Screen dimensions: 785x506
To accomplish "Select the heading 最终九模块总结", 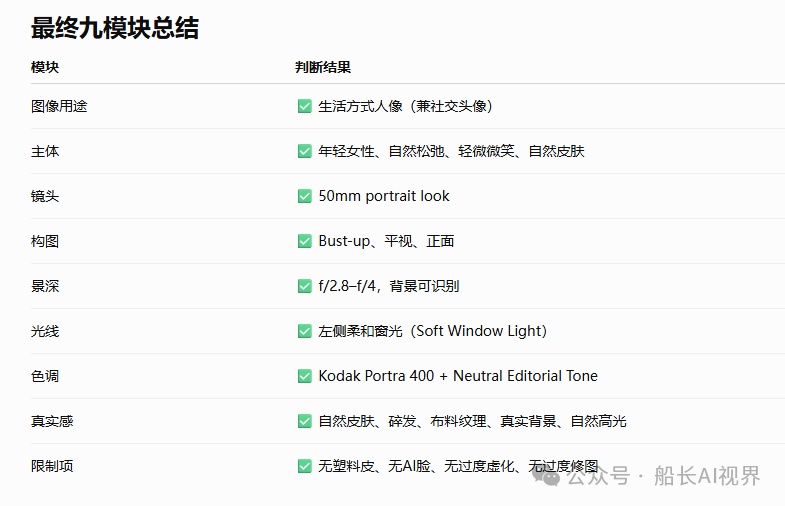I will (x=115, y=28).
